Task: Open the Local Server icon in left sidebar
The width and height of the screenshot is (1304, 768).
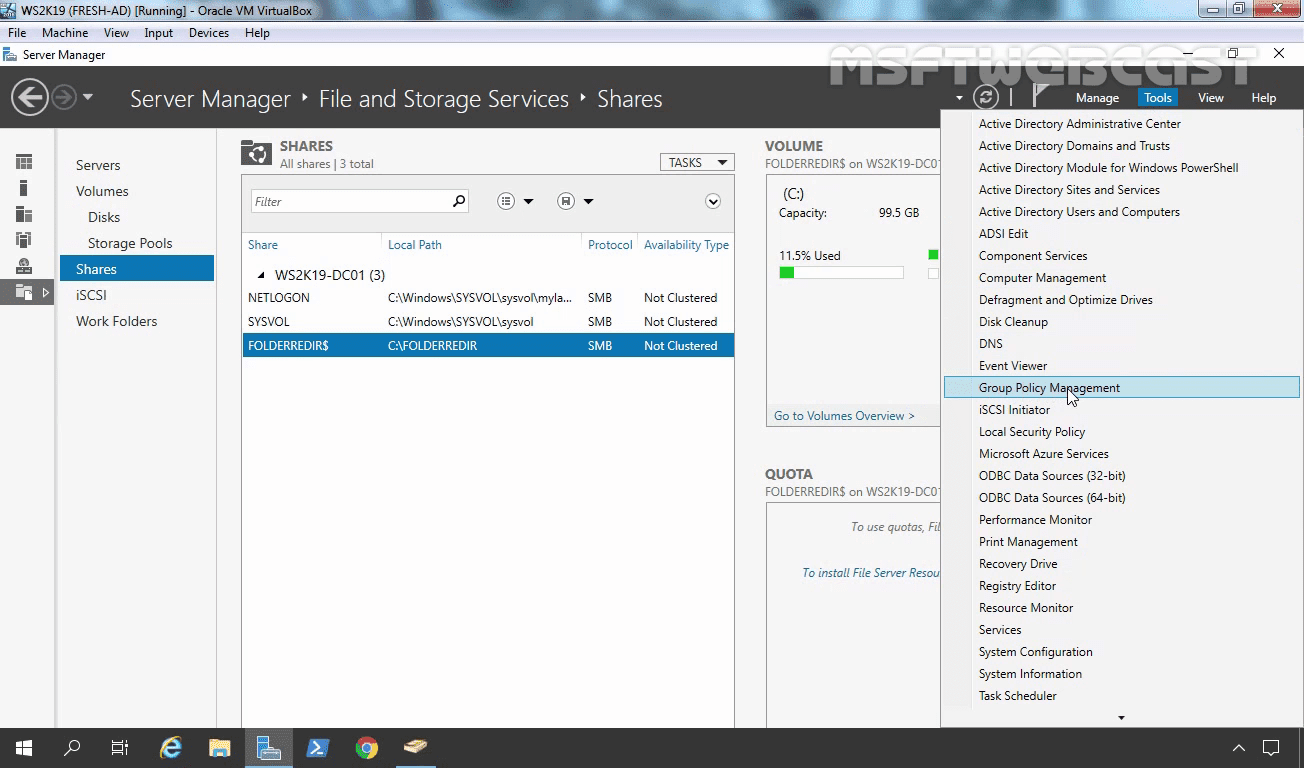Action: (24, 188)
